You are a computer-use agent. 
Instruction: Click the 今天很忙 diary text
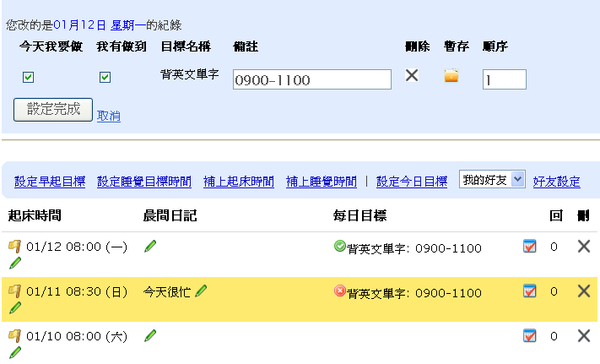(167, 292)
